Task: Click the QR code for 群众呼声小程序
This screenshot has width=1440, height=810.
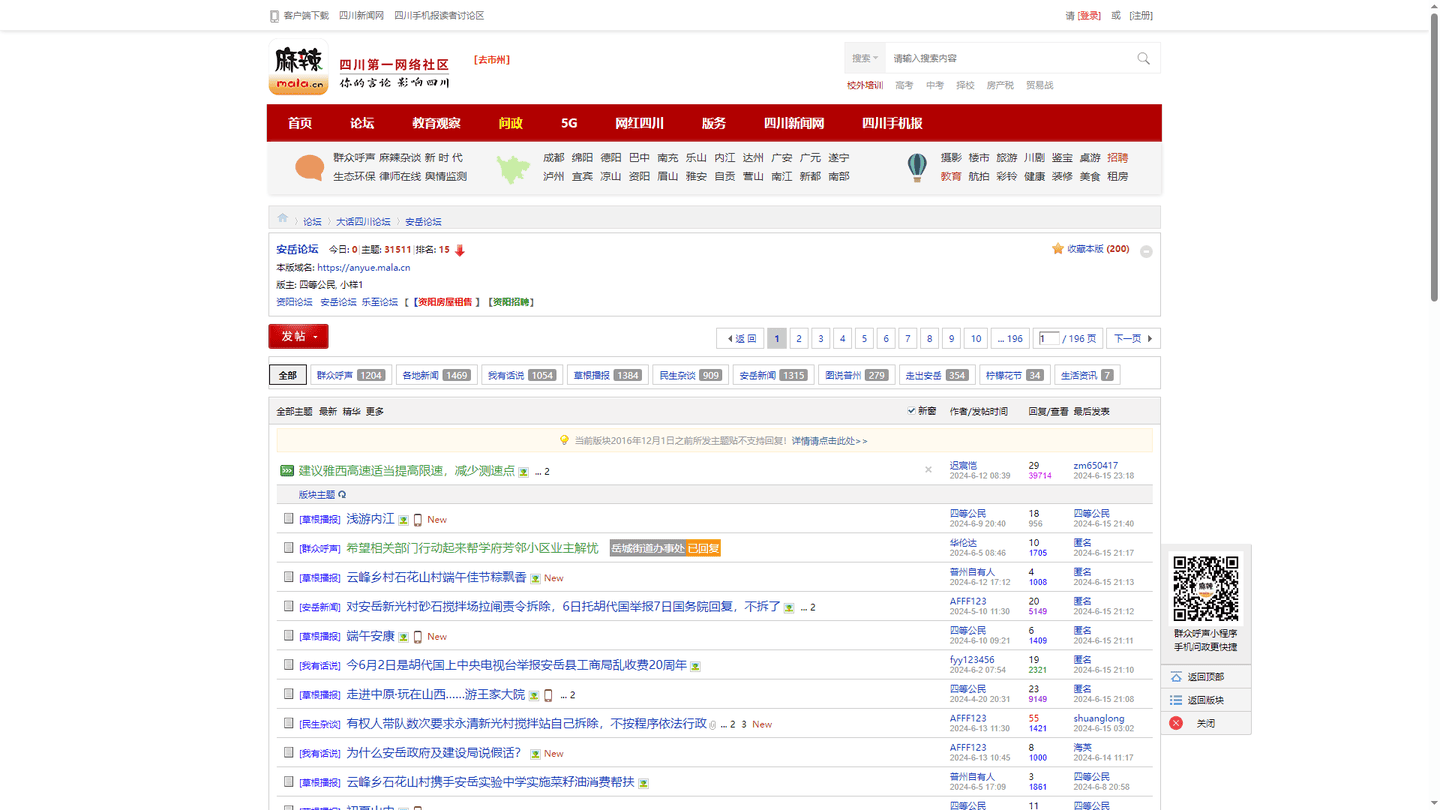Action: click(x=1205, y=589)
